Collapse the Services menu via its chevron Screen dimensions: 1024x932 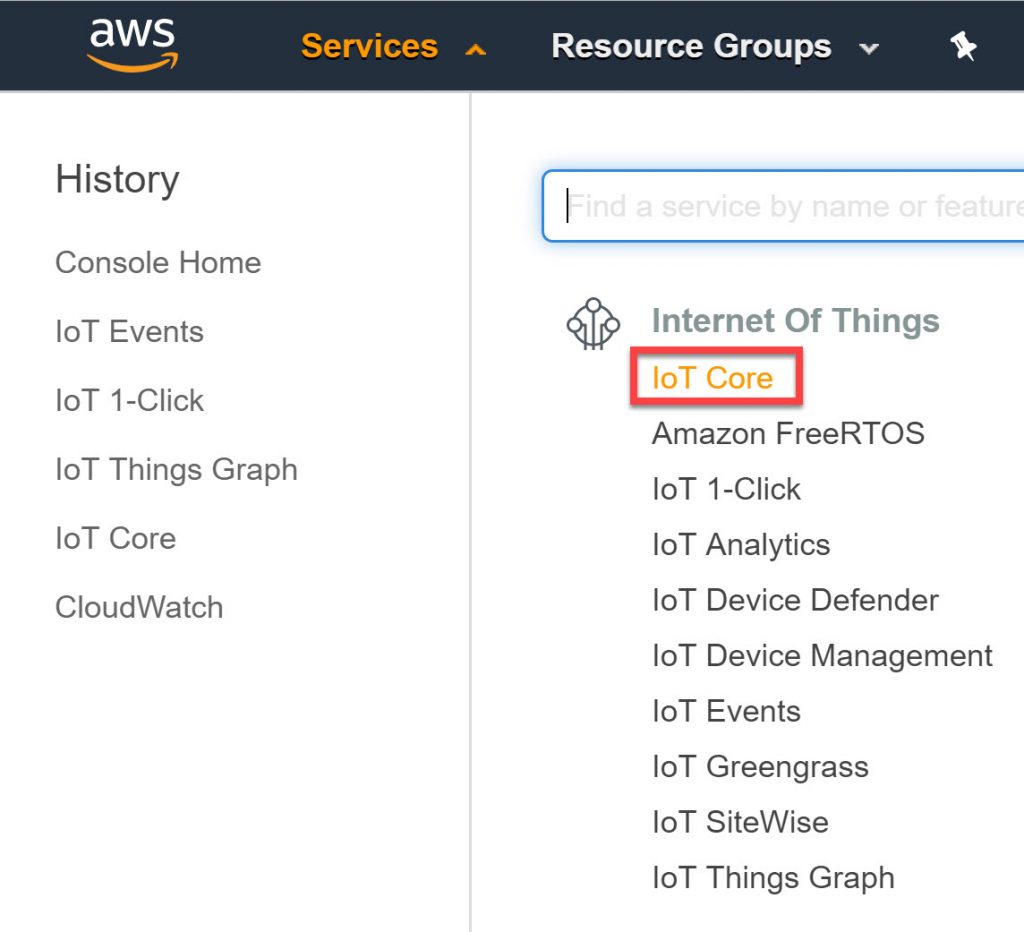[476, 46]
